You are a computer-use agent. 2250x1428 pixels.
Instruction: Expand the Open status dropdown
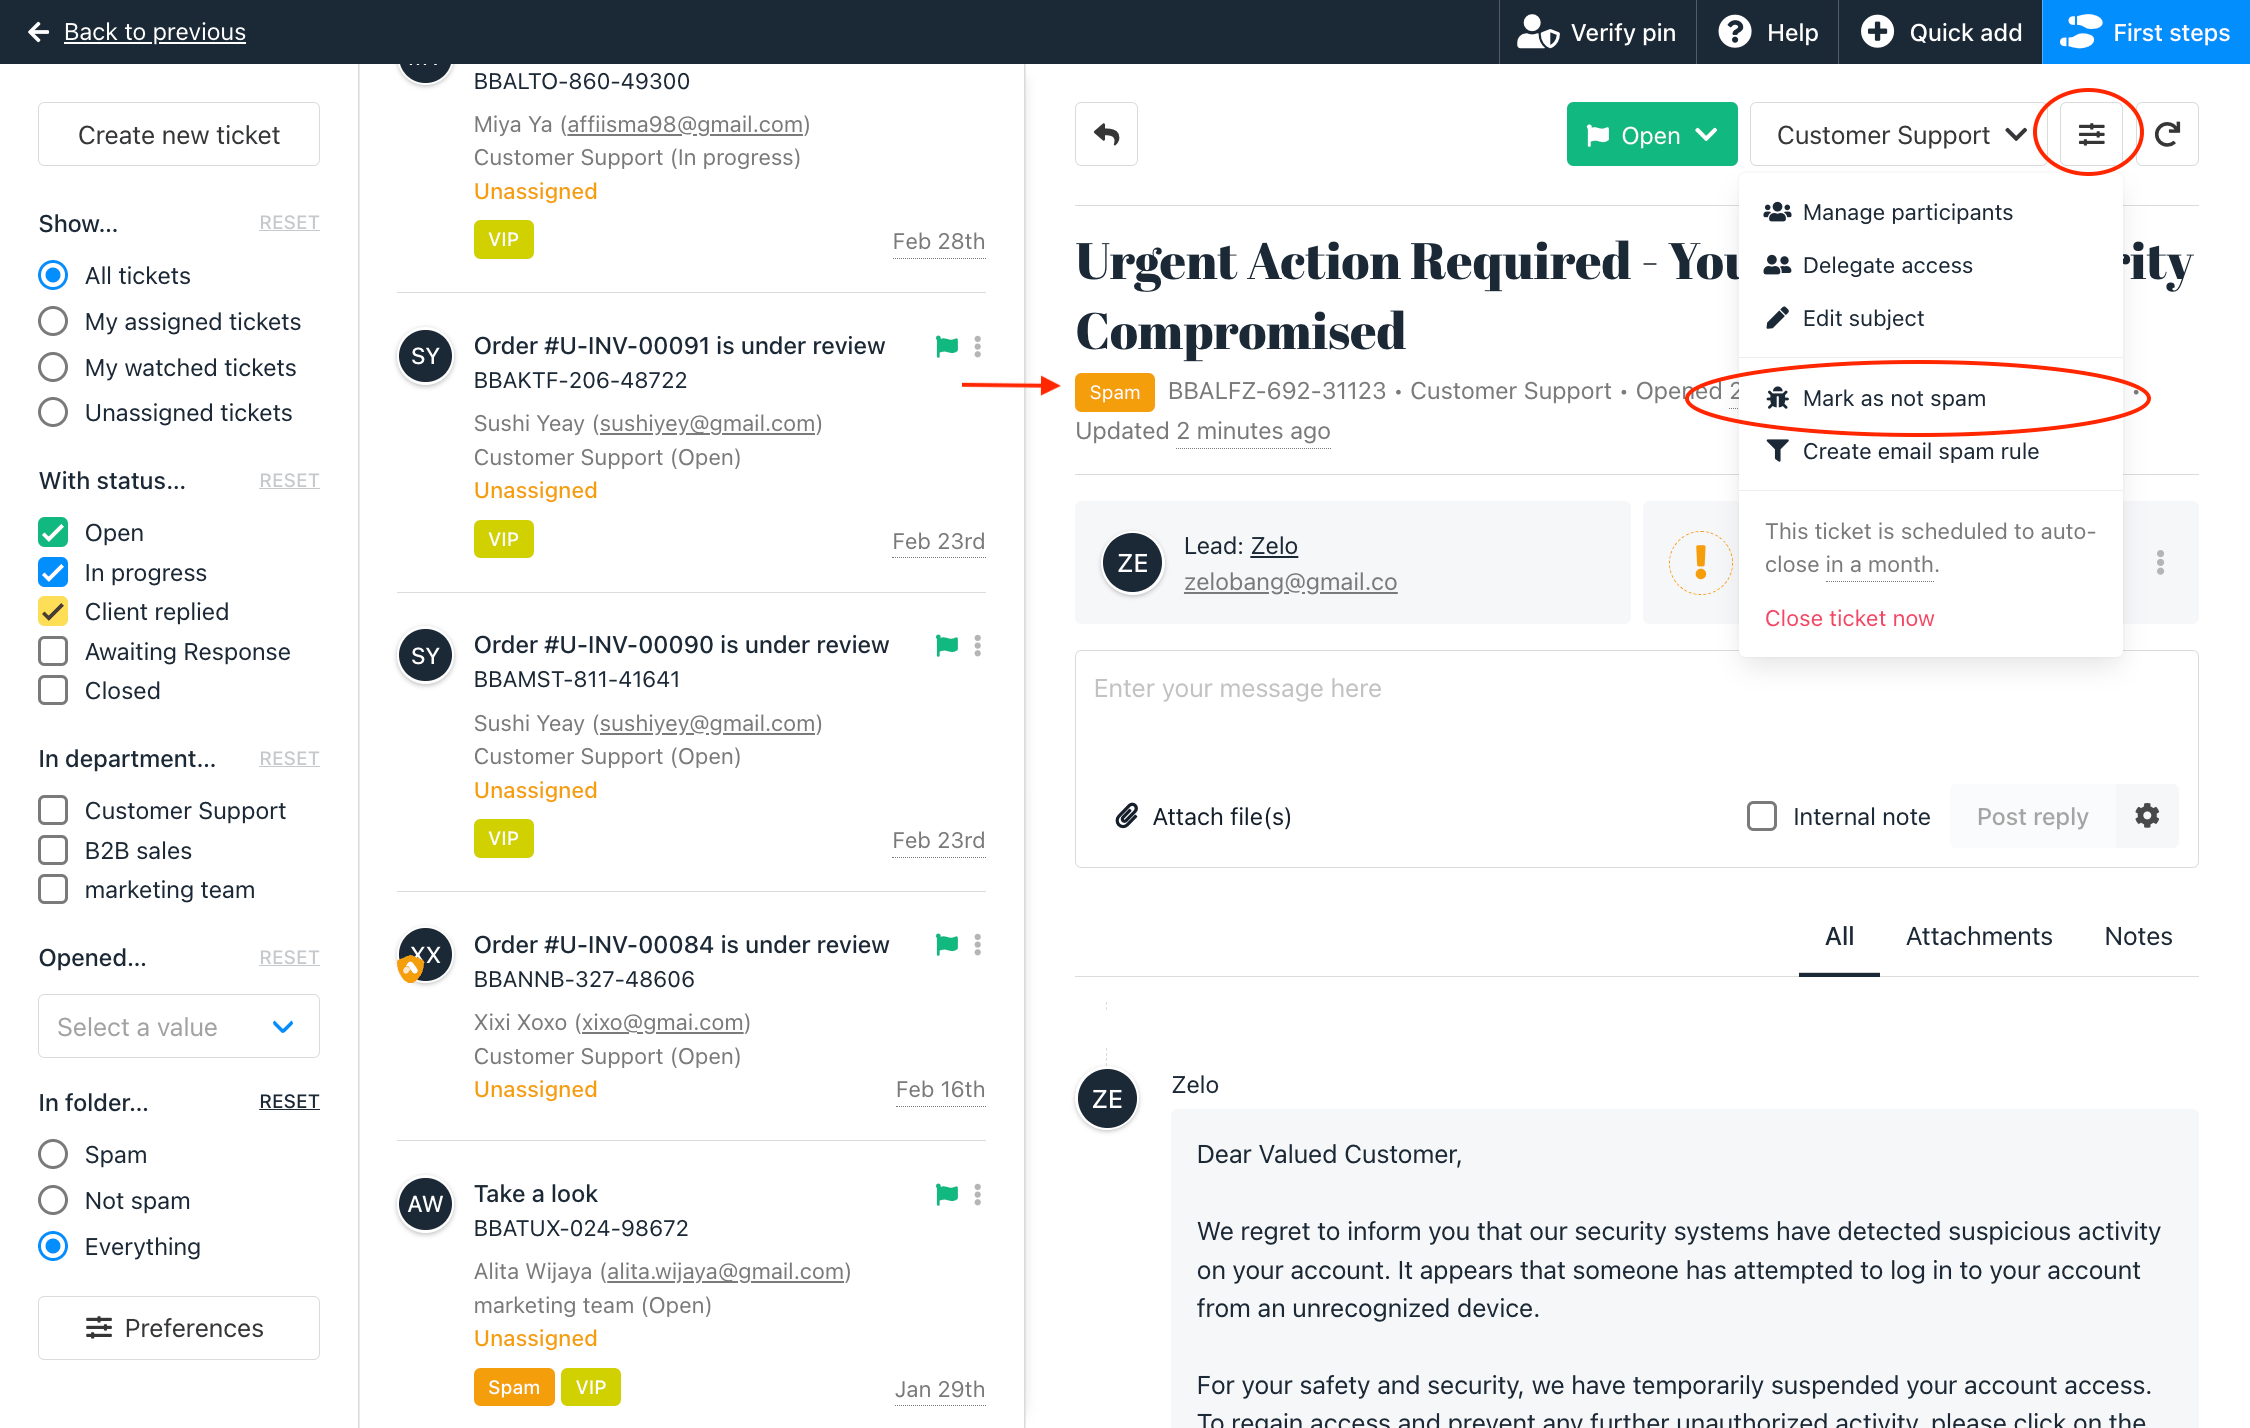[1651, 134]
